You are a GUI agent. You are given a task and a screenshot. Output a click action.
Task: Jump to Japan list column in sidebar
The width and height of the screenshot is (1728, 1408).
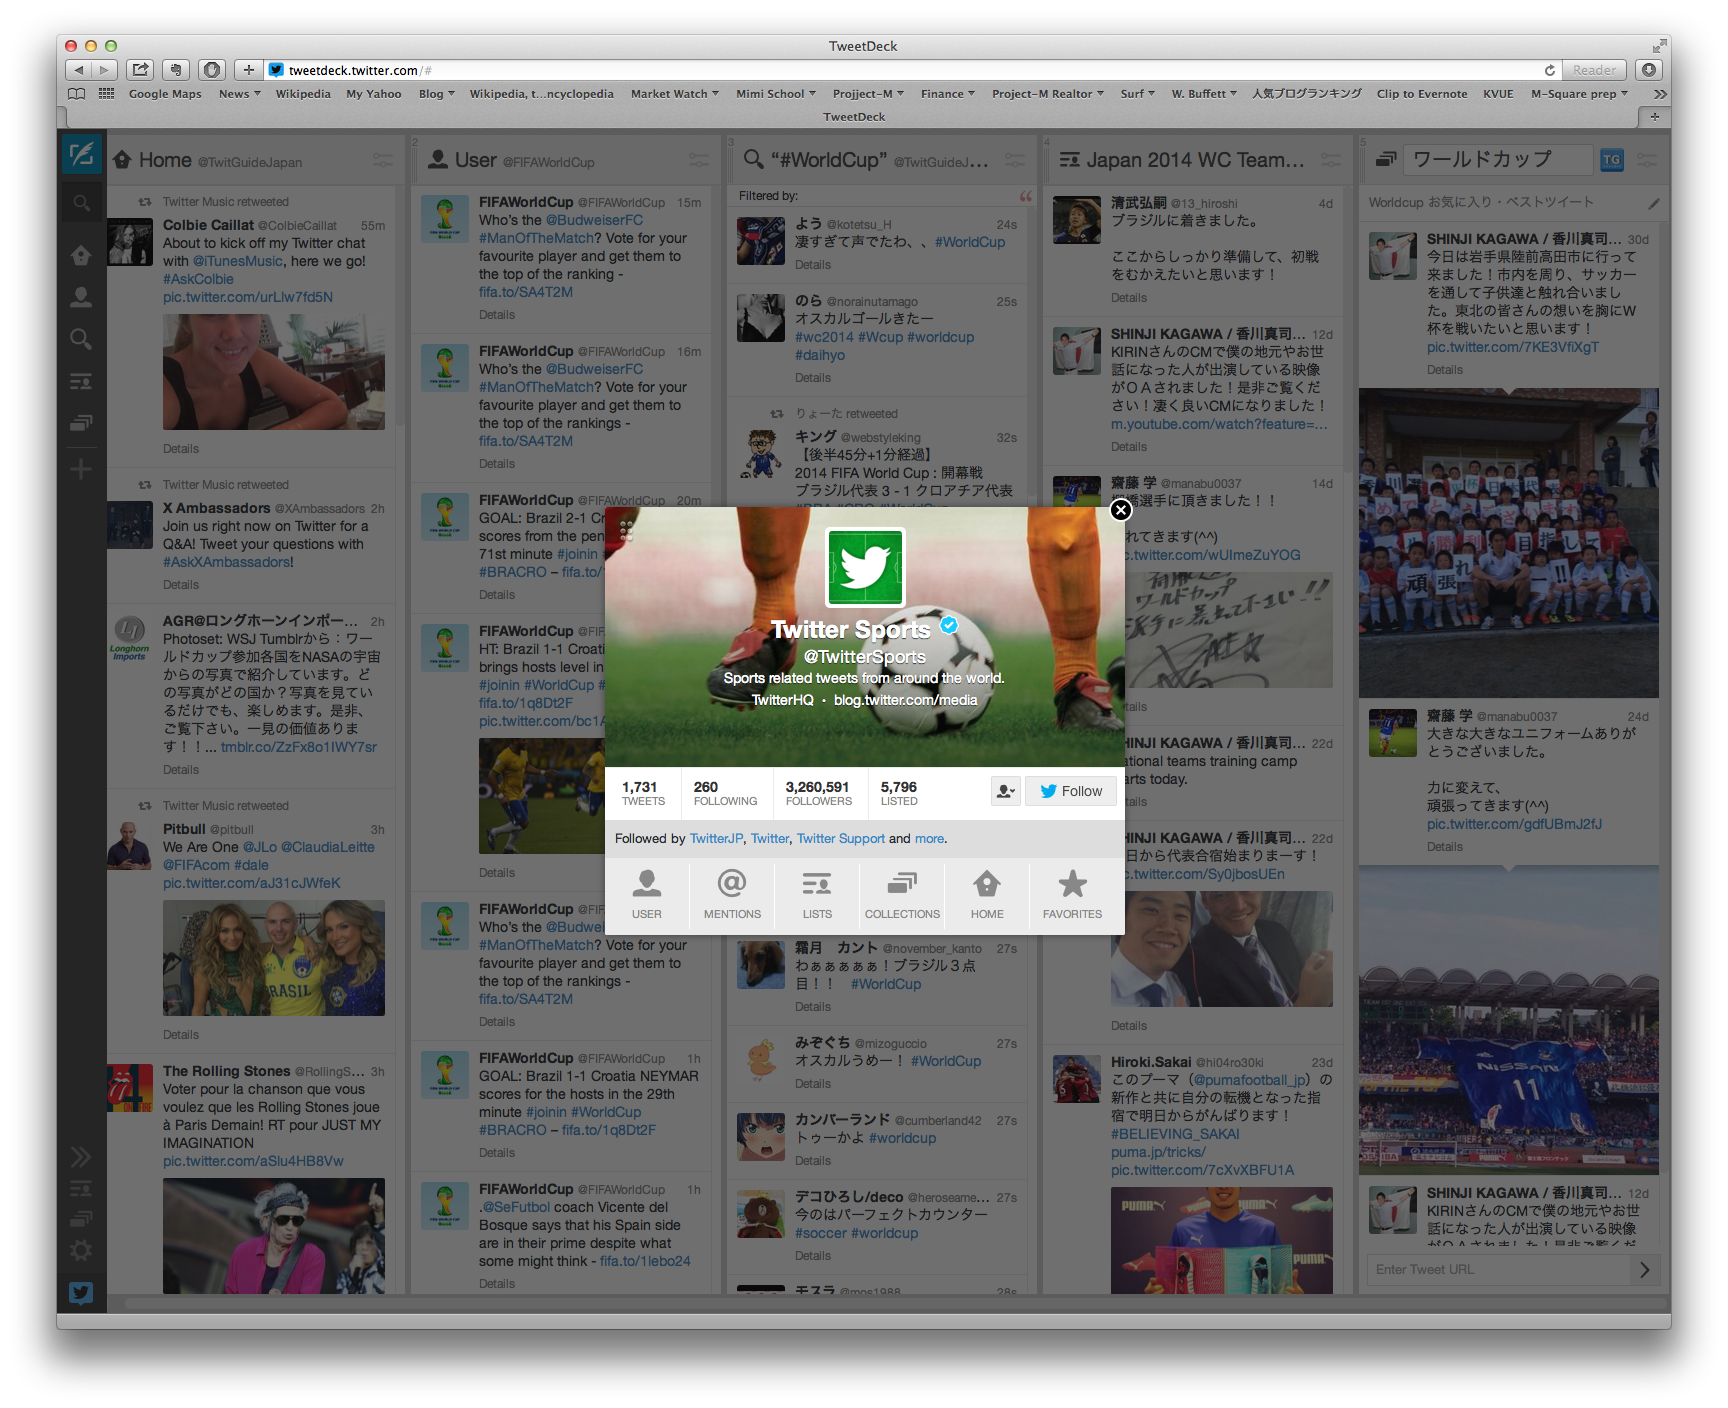click(81, 381)
